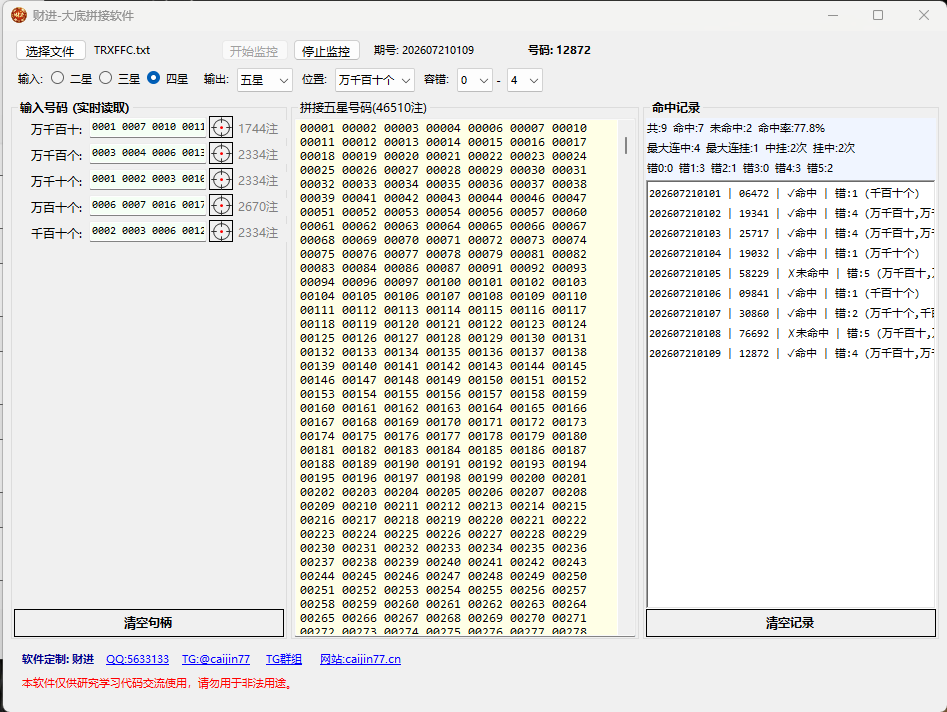The height and width of the screenshot is (712, 947).
Task: Expand the 位置 万千百十个 dropdown
Action: 374,80
